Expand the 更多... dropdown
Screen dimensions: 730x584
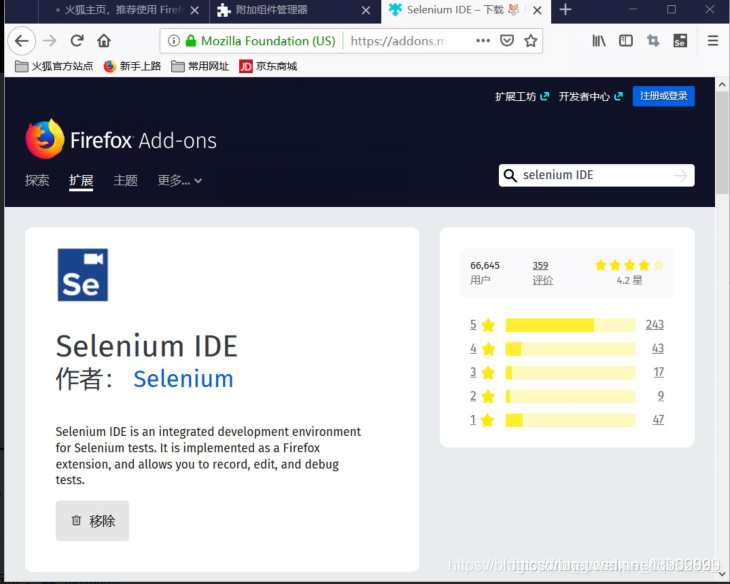pyautogui.click(x=180, y=180)
